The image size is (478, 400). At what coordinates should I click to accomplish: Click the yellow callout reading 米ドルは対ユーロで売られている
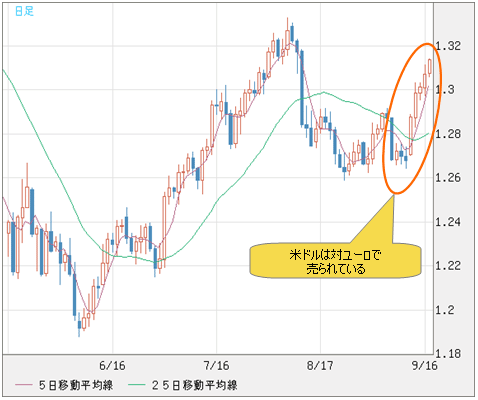click(x=335, y=261)
